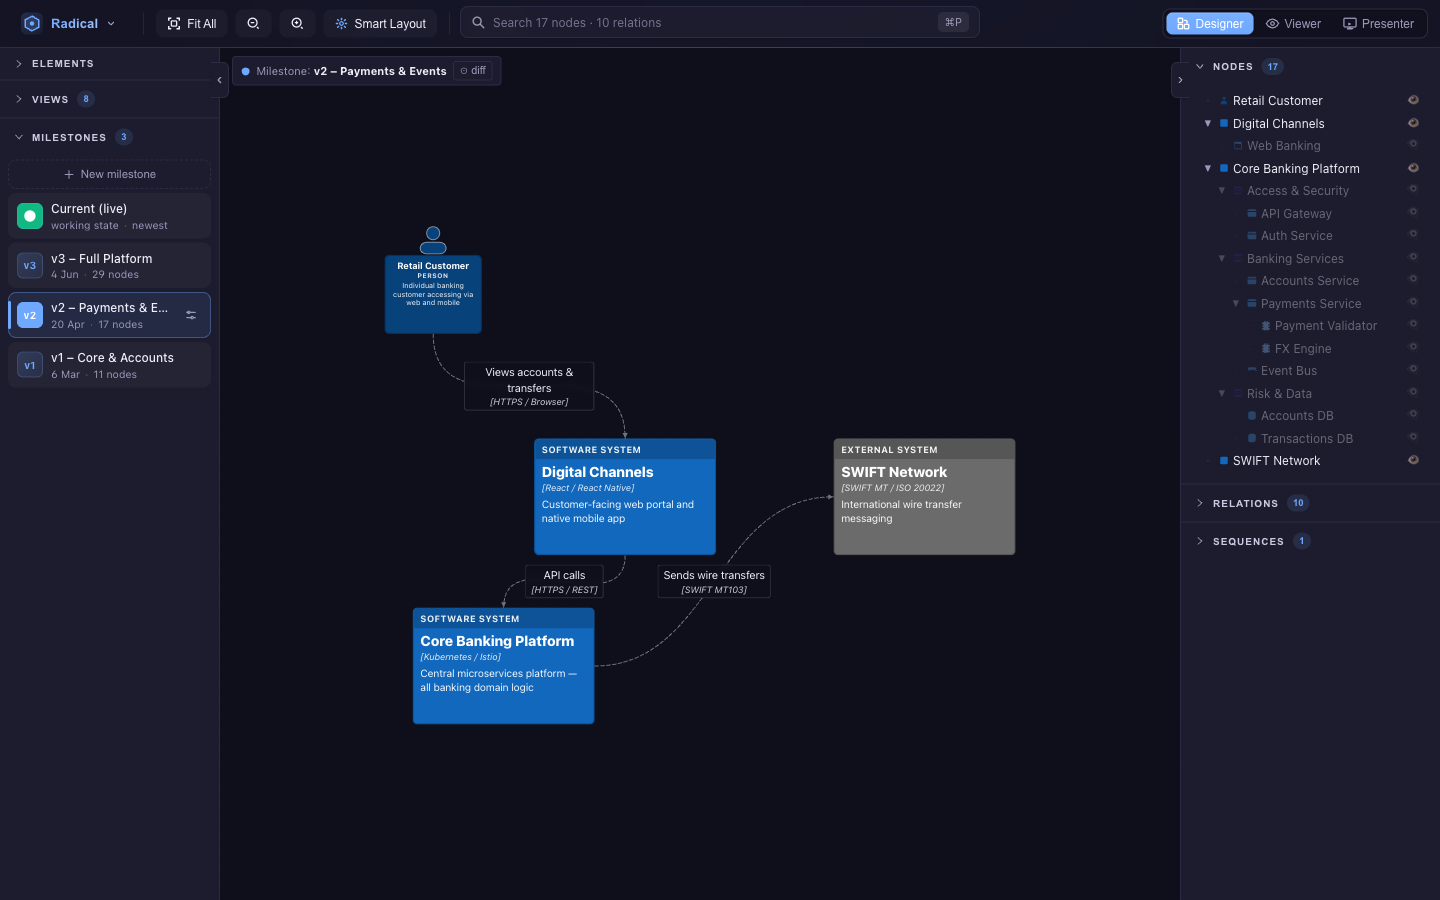Select the Core Banking Platform box on canvas
The image size is (1440, 900).
(x=503, y=666)
